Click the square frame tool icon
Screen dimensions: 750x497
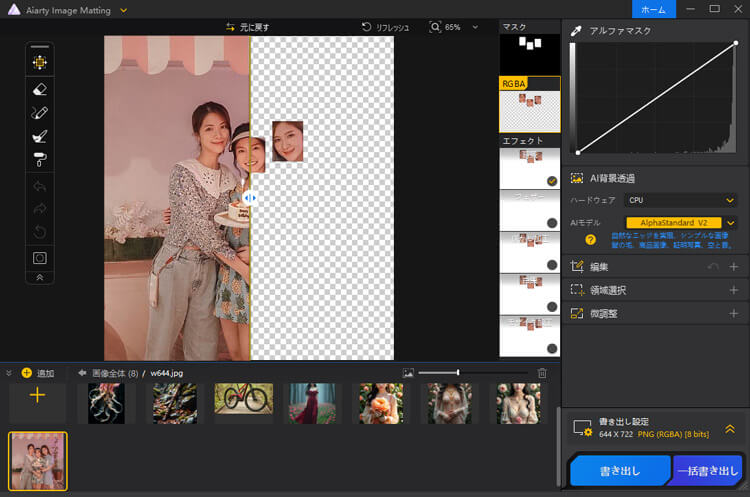tap(40, 257)
